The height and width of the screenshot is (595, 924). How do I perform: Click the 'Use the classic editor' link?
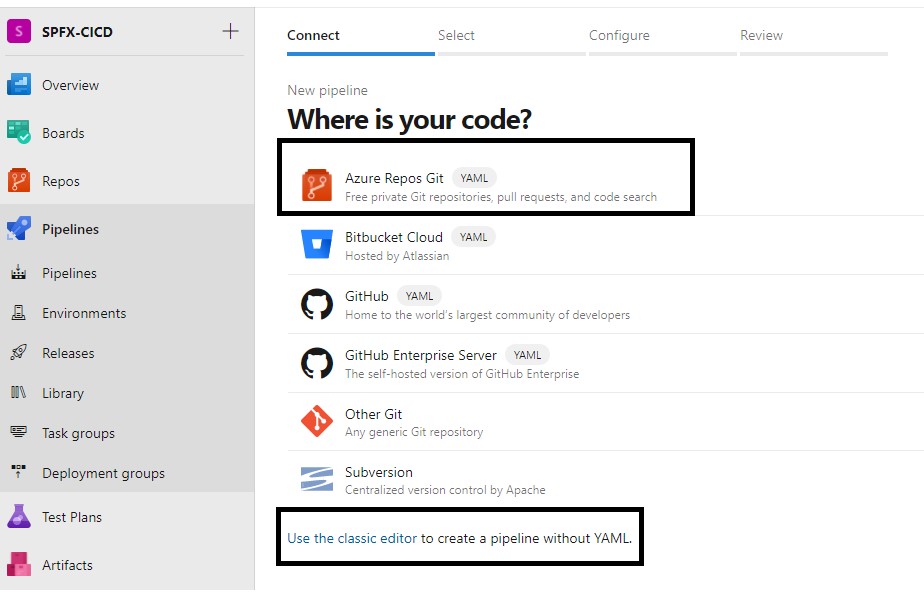click(x=352, y=538)
